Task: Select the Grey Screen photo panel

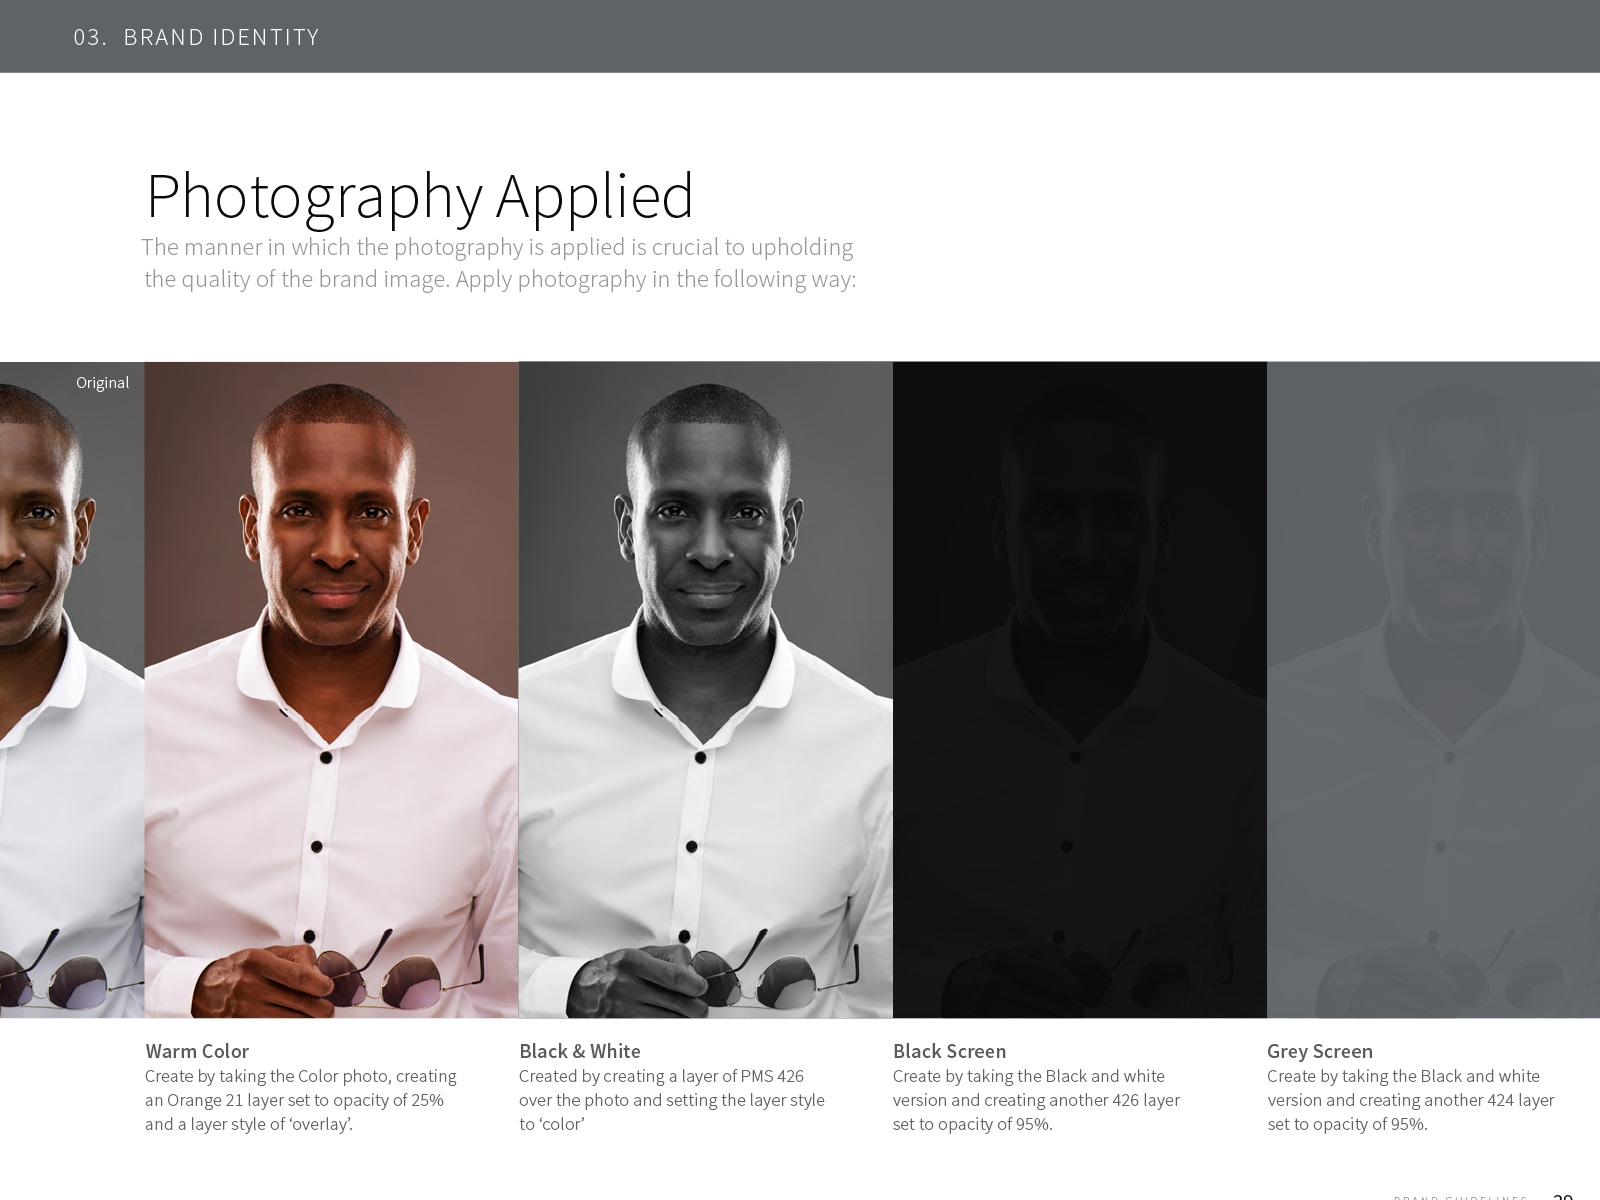Action: (x=1433, y=690)
